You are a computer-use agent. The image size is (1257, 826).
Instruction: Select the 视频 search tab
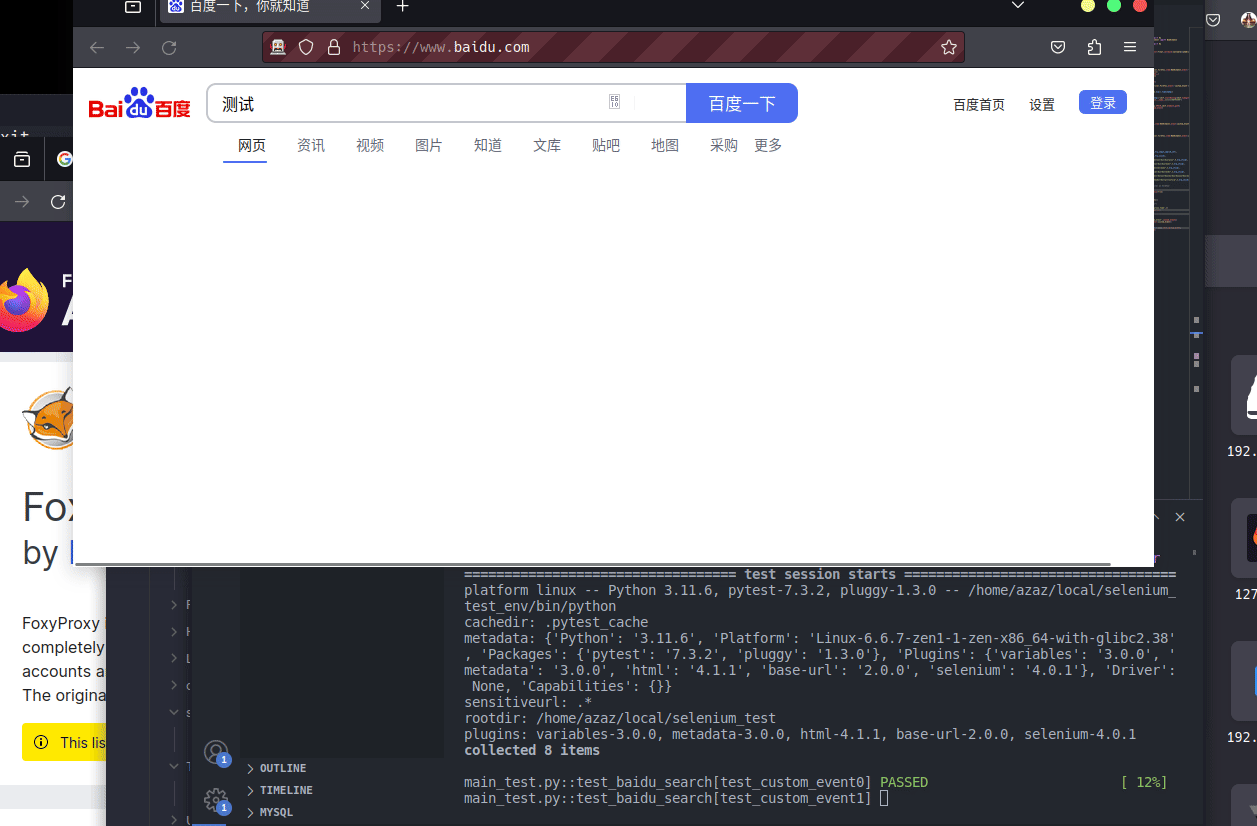370,145
